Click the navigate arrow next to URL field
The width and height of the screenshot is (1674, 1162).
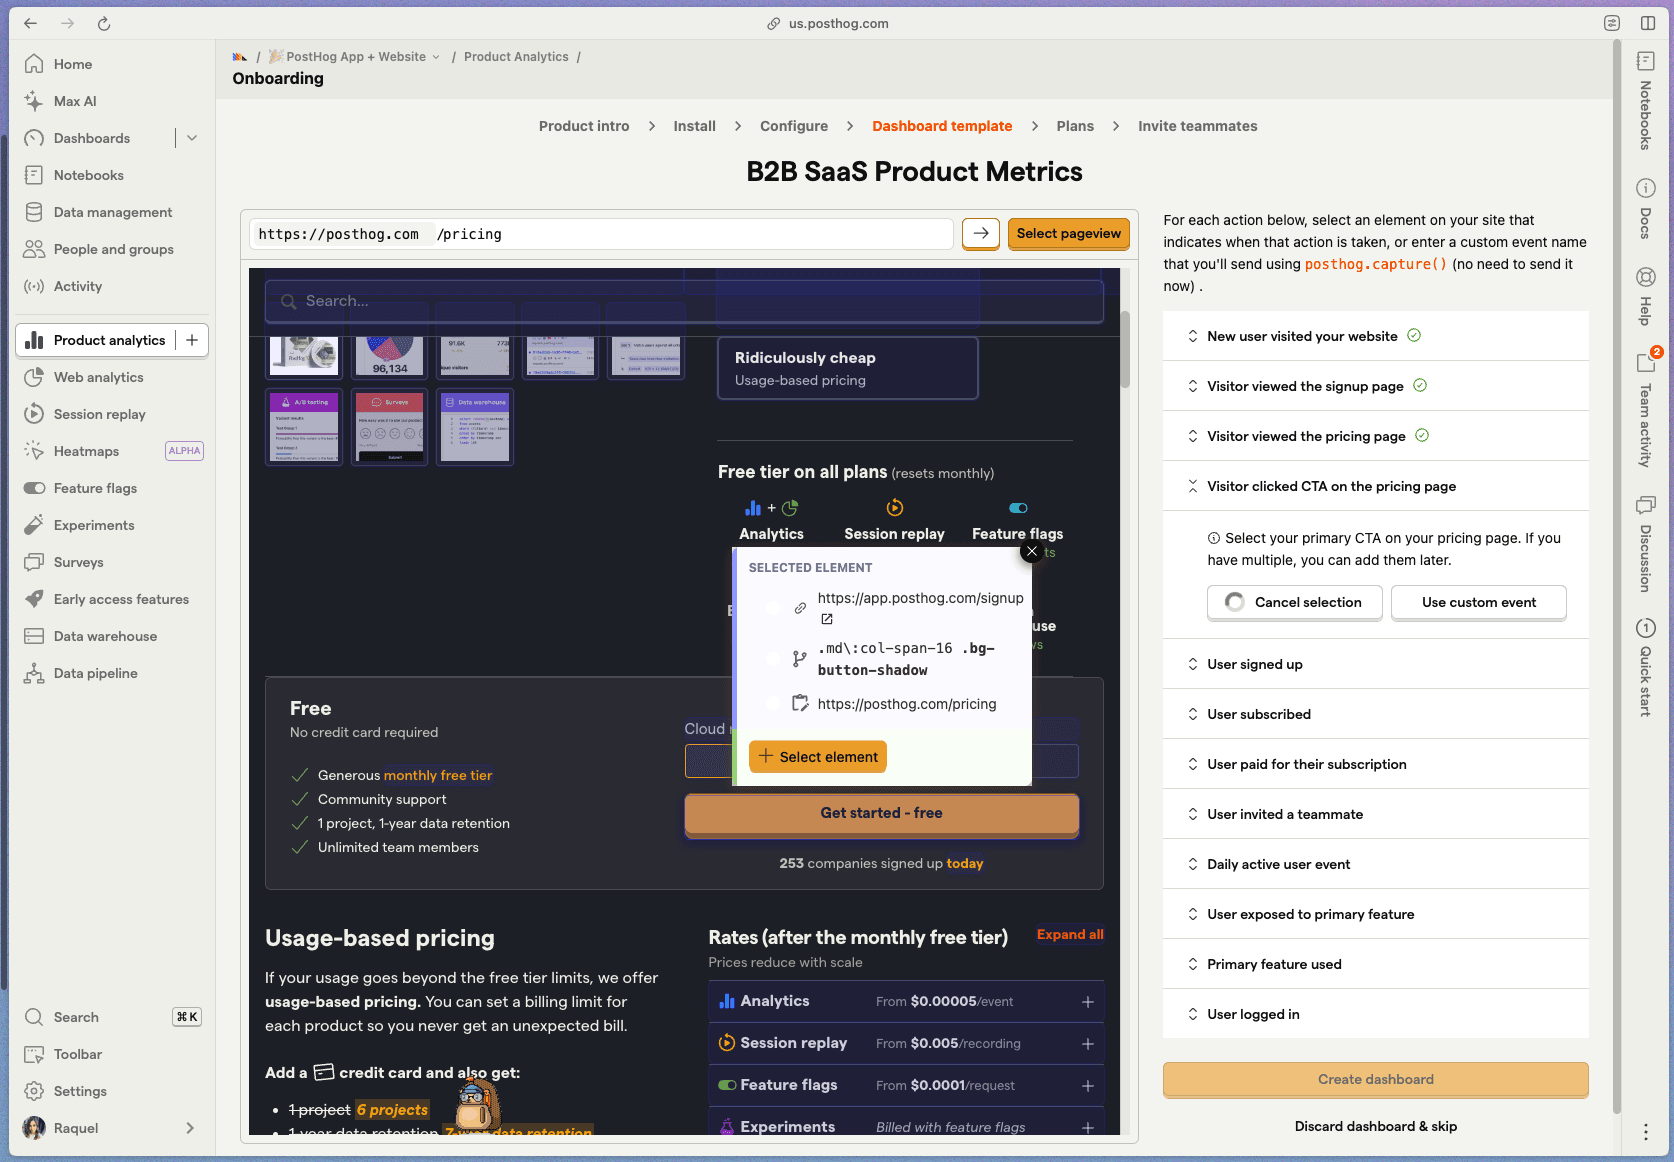pyautogui.click(x=981, y=233)
